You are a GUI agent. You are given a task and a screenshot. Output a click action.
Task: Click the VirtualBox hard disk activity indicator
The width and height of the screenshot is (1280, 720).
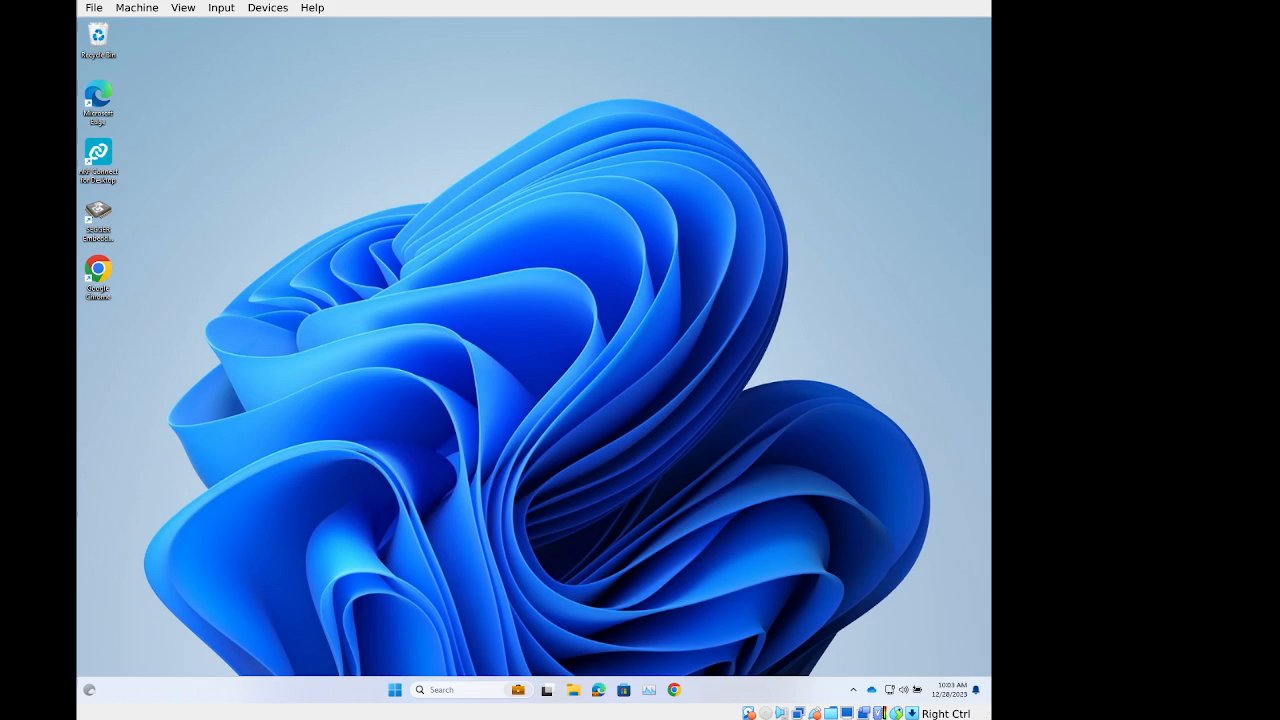tap(748, 713)
